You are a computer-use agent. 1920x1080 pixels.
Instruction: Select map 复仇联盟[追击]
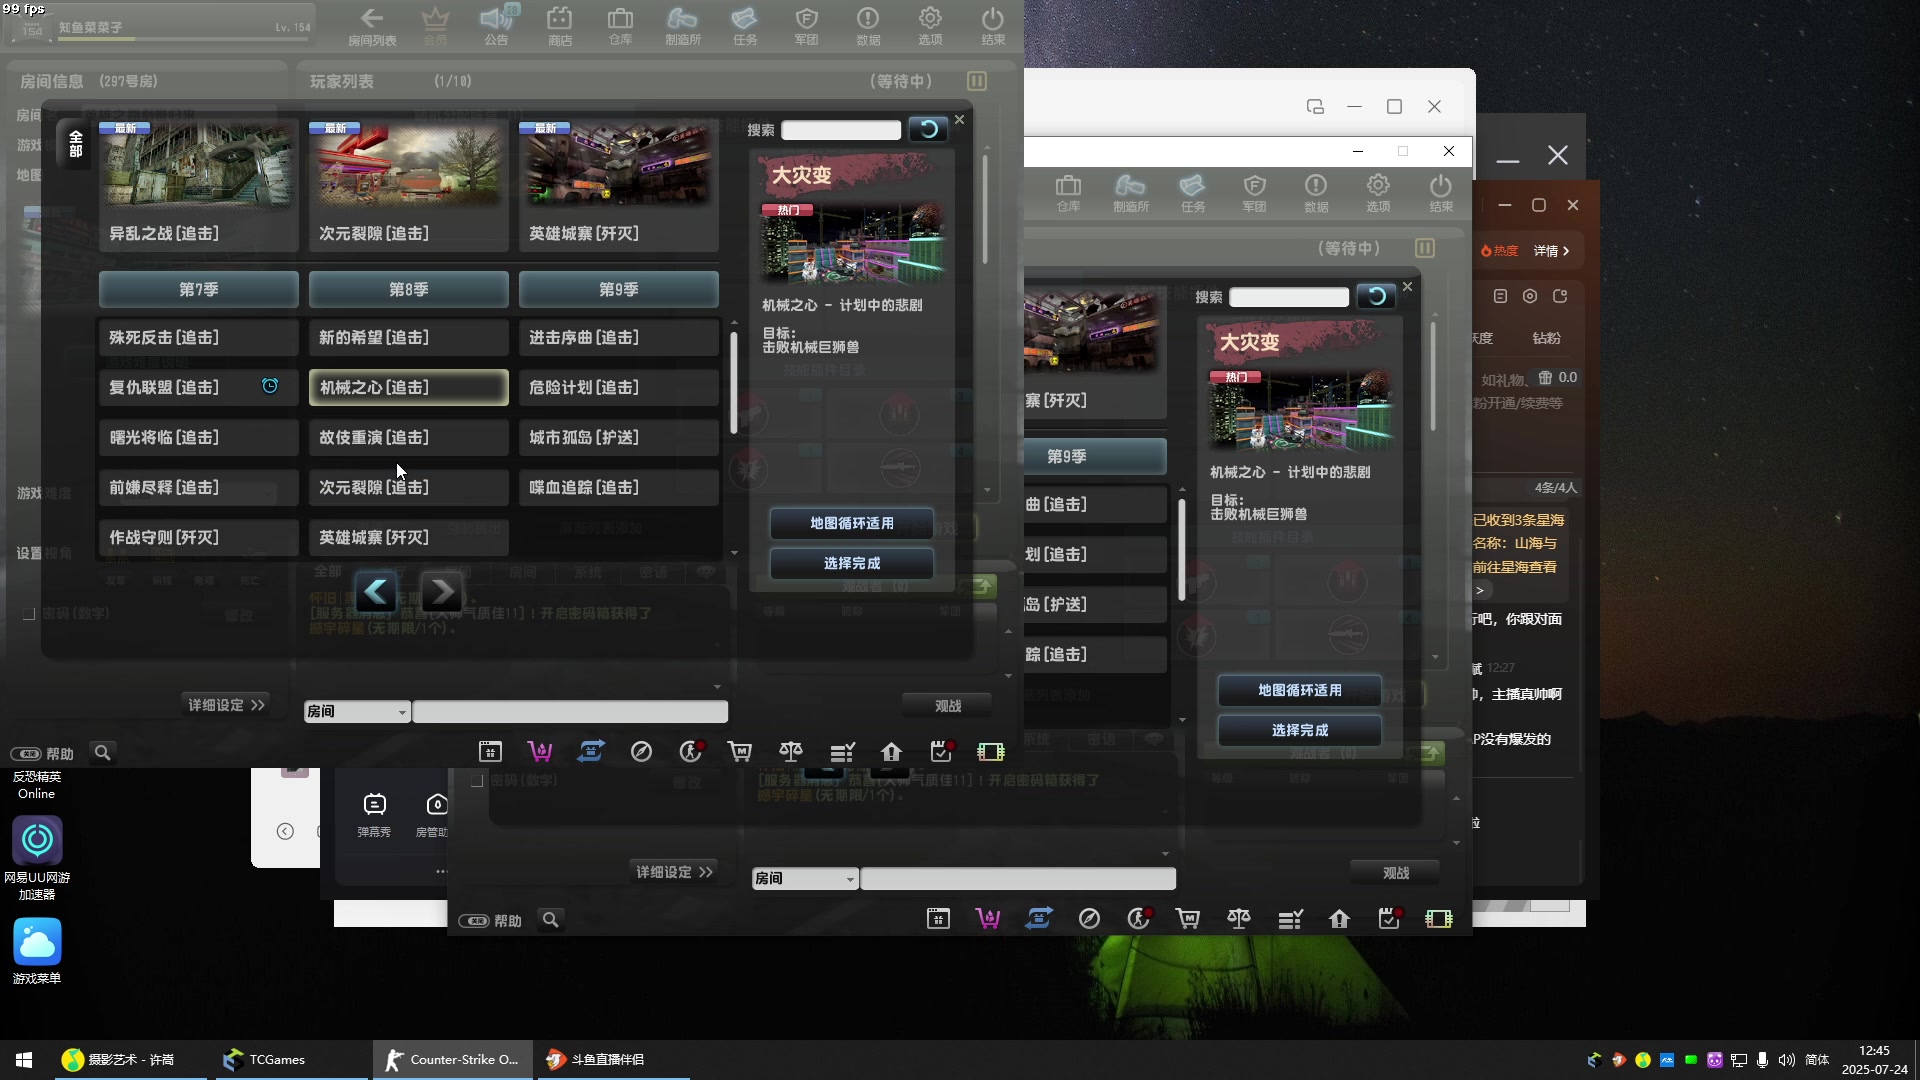point(198,387)
